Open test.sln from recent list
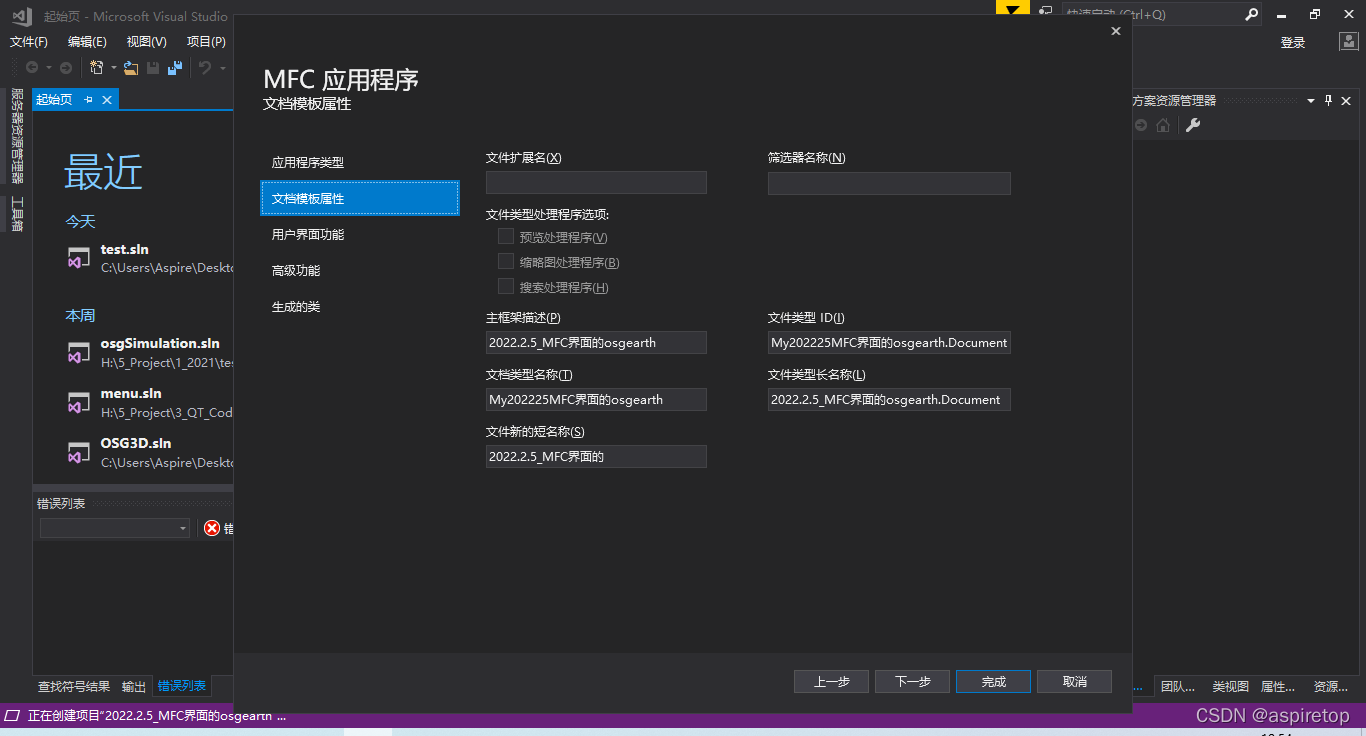This screenshot has height=736, width=1366. [x=150, y=257]
